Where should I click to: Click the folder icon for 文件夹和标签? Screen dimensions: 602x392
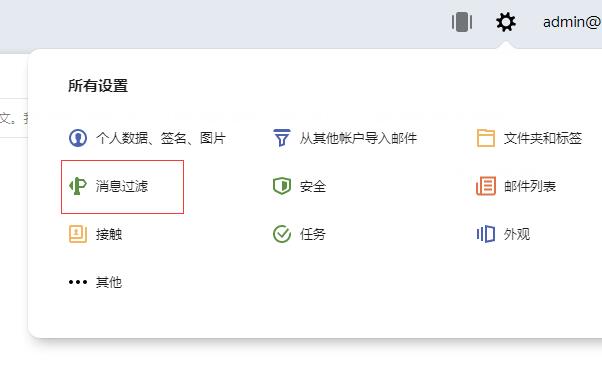click(x=486, y=138)
